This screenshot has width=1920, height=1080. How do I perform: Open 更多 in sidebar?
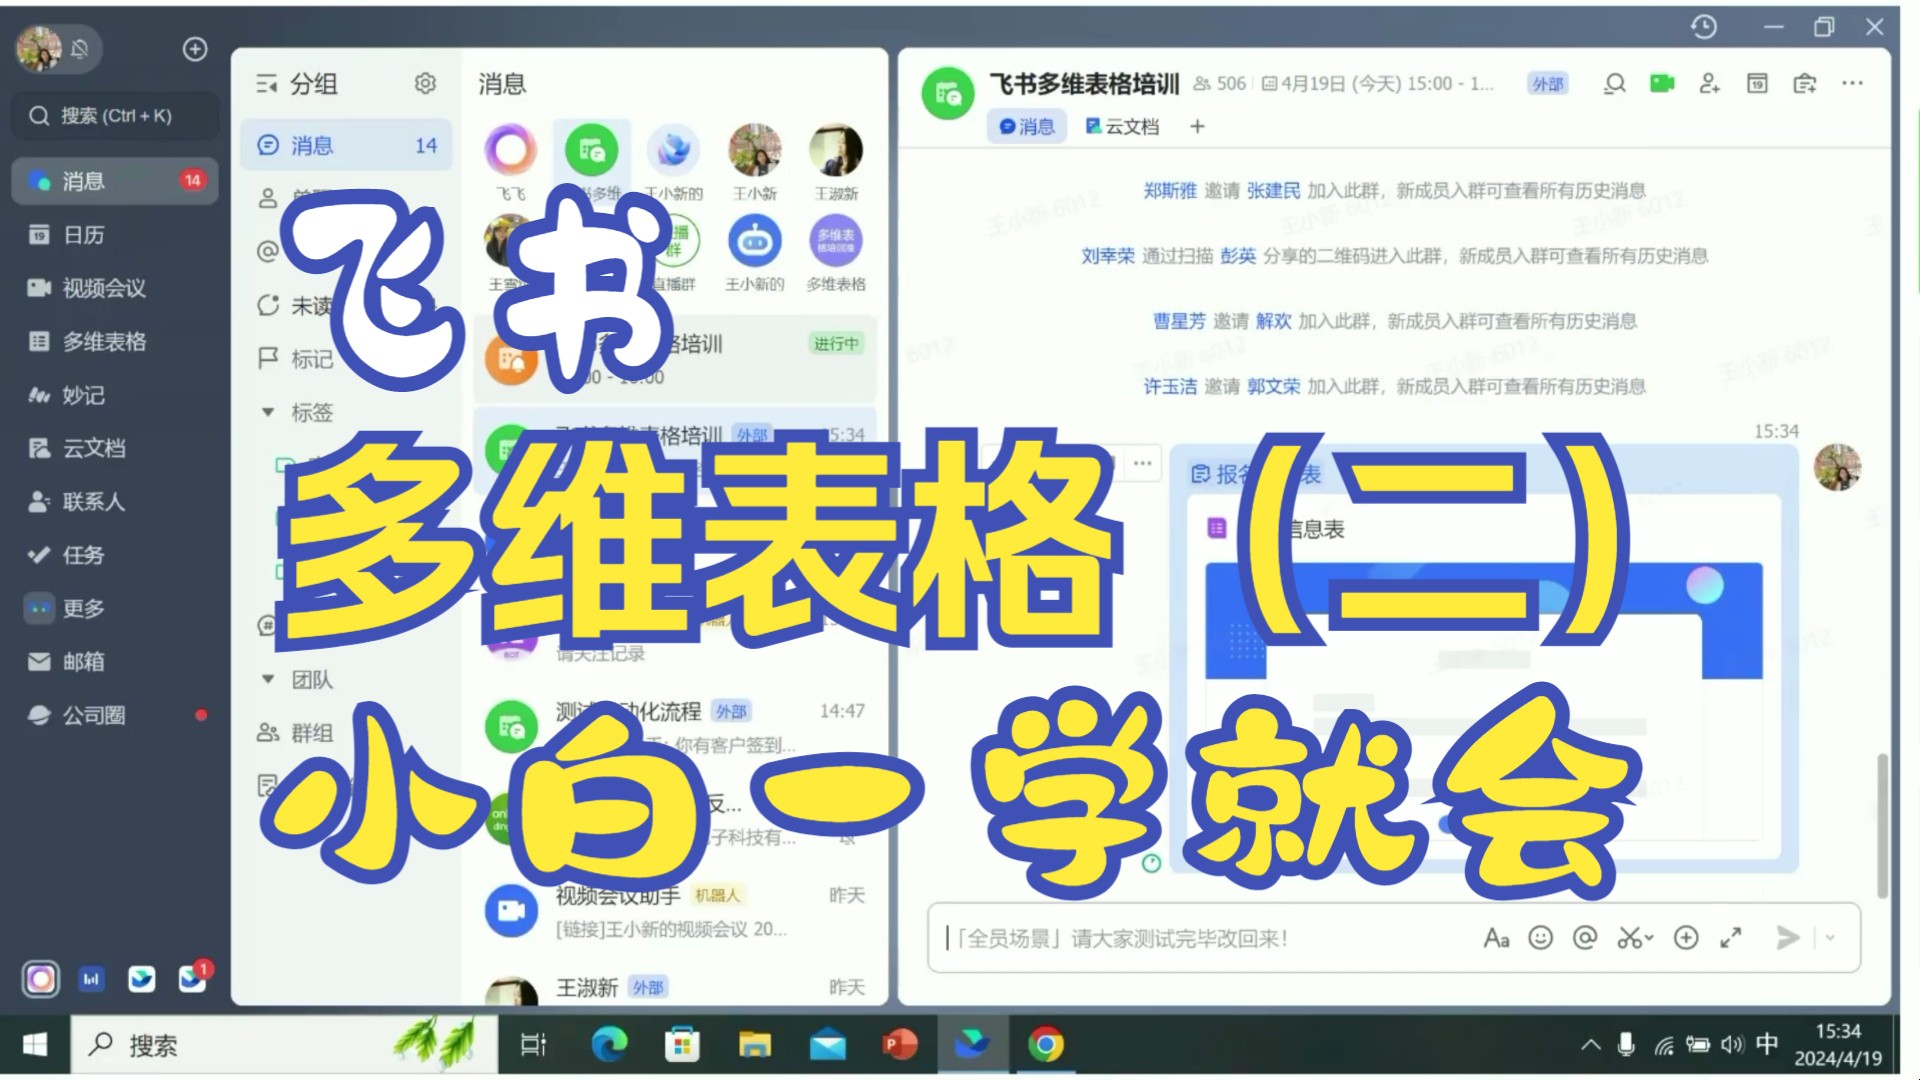[x=115, y=608]
